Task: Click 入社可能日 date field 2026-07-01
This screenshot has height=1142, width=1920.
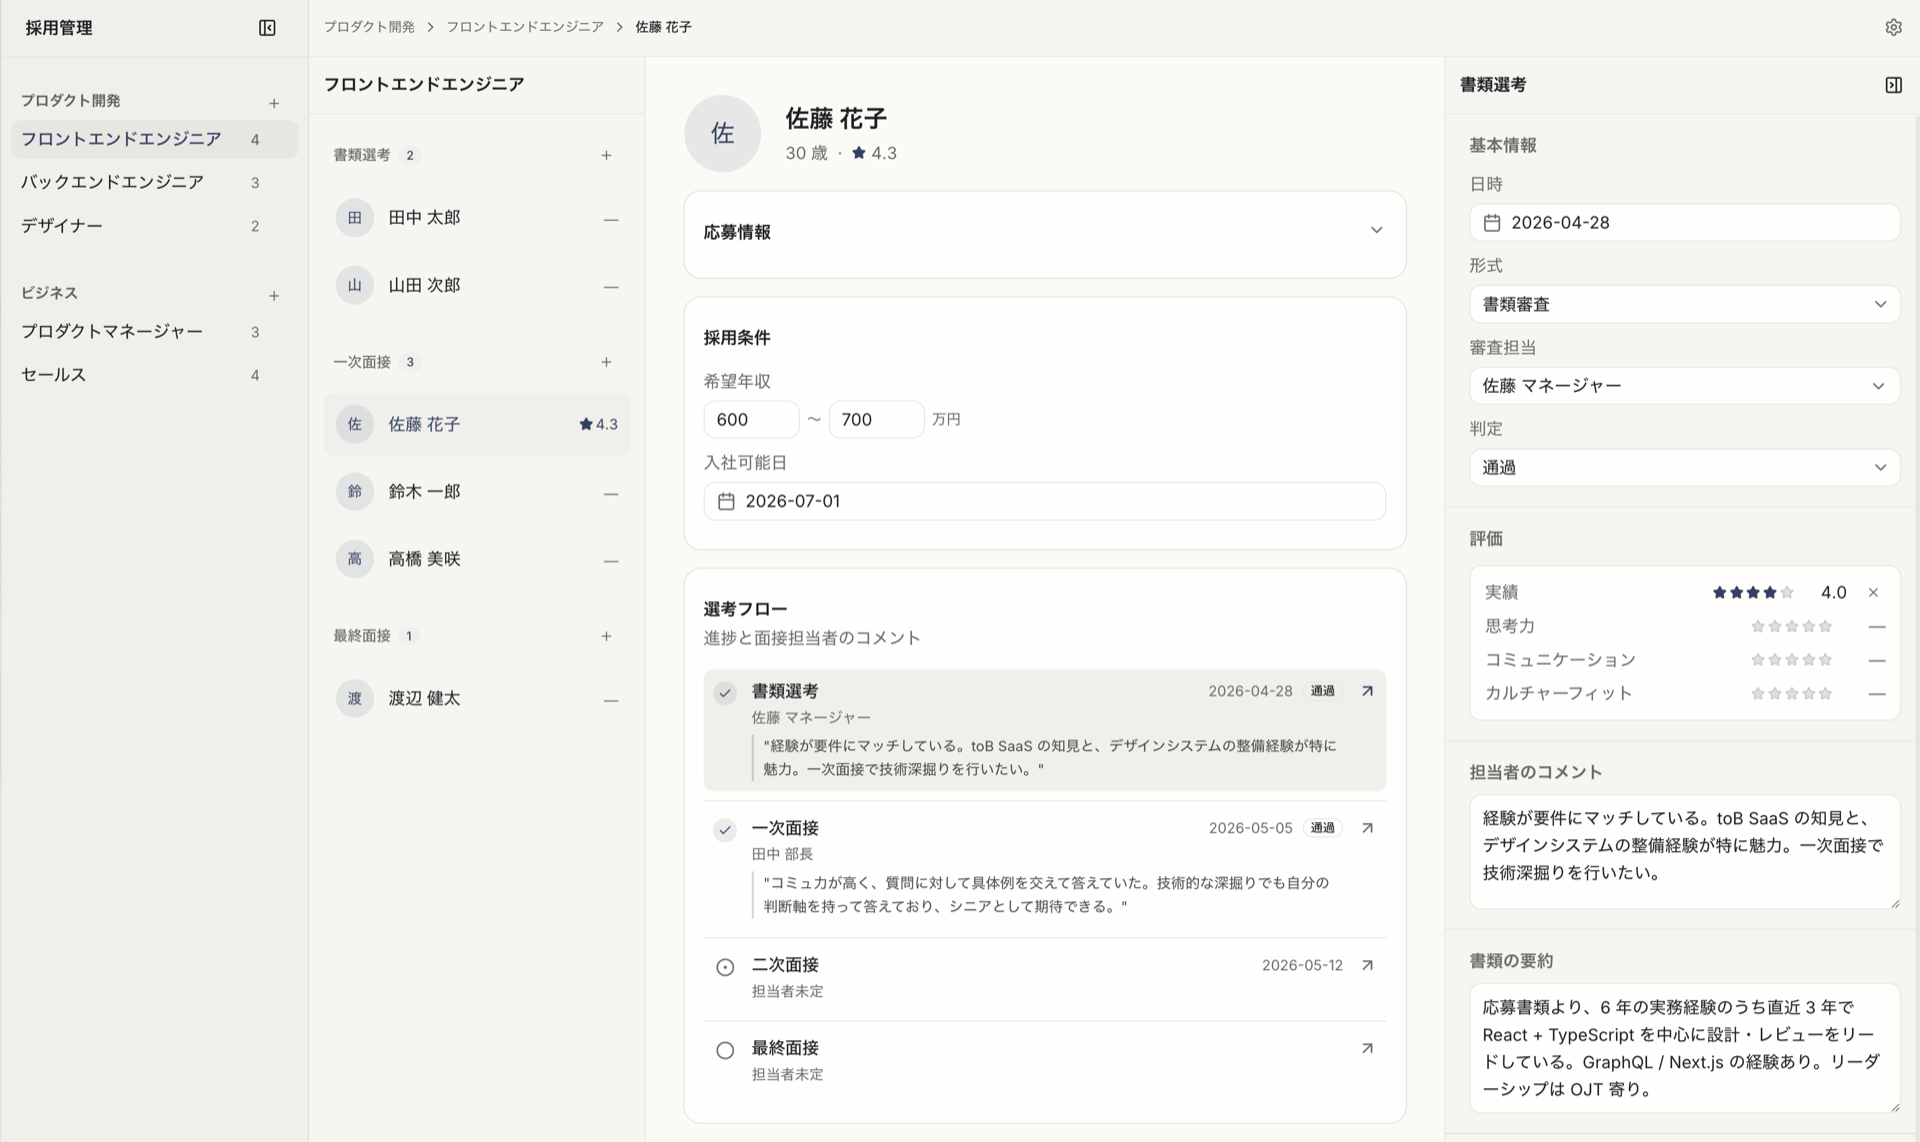Action: coord(1044,501)
